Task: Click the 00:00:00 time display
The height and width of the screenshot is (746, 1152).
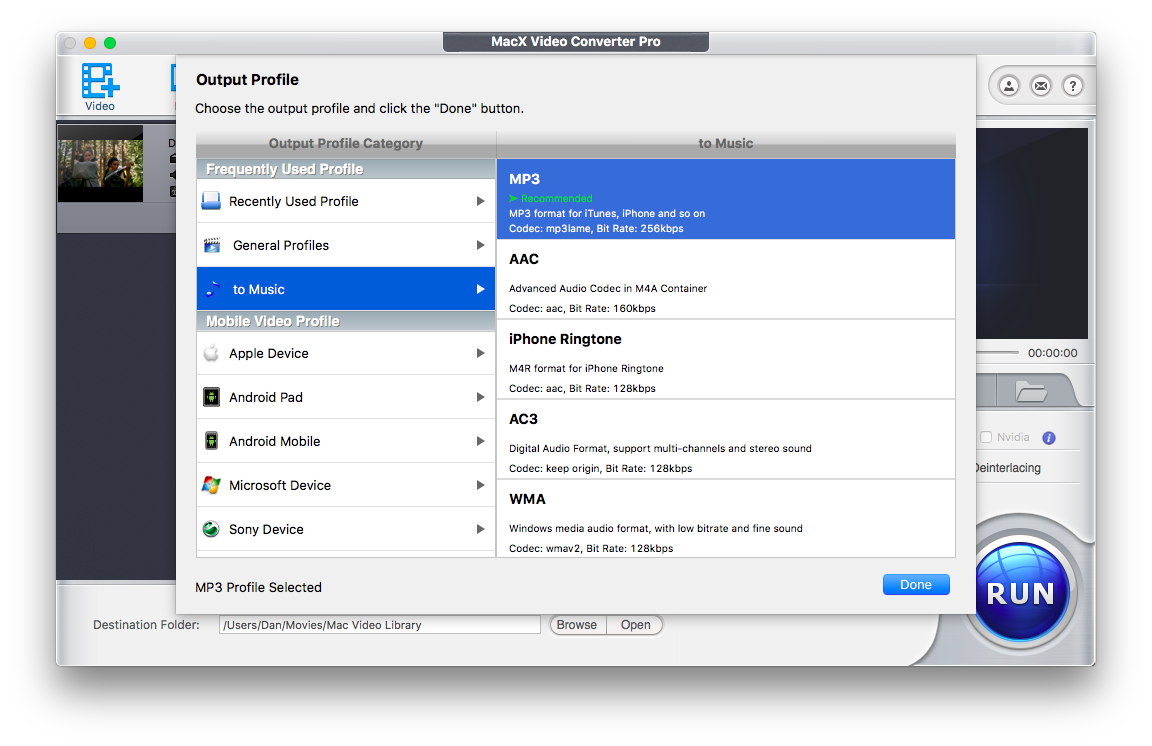Action: pos(1052,353)
